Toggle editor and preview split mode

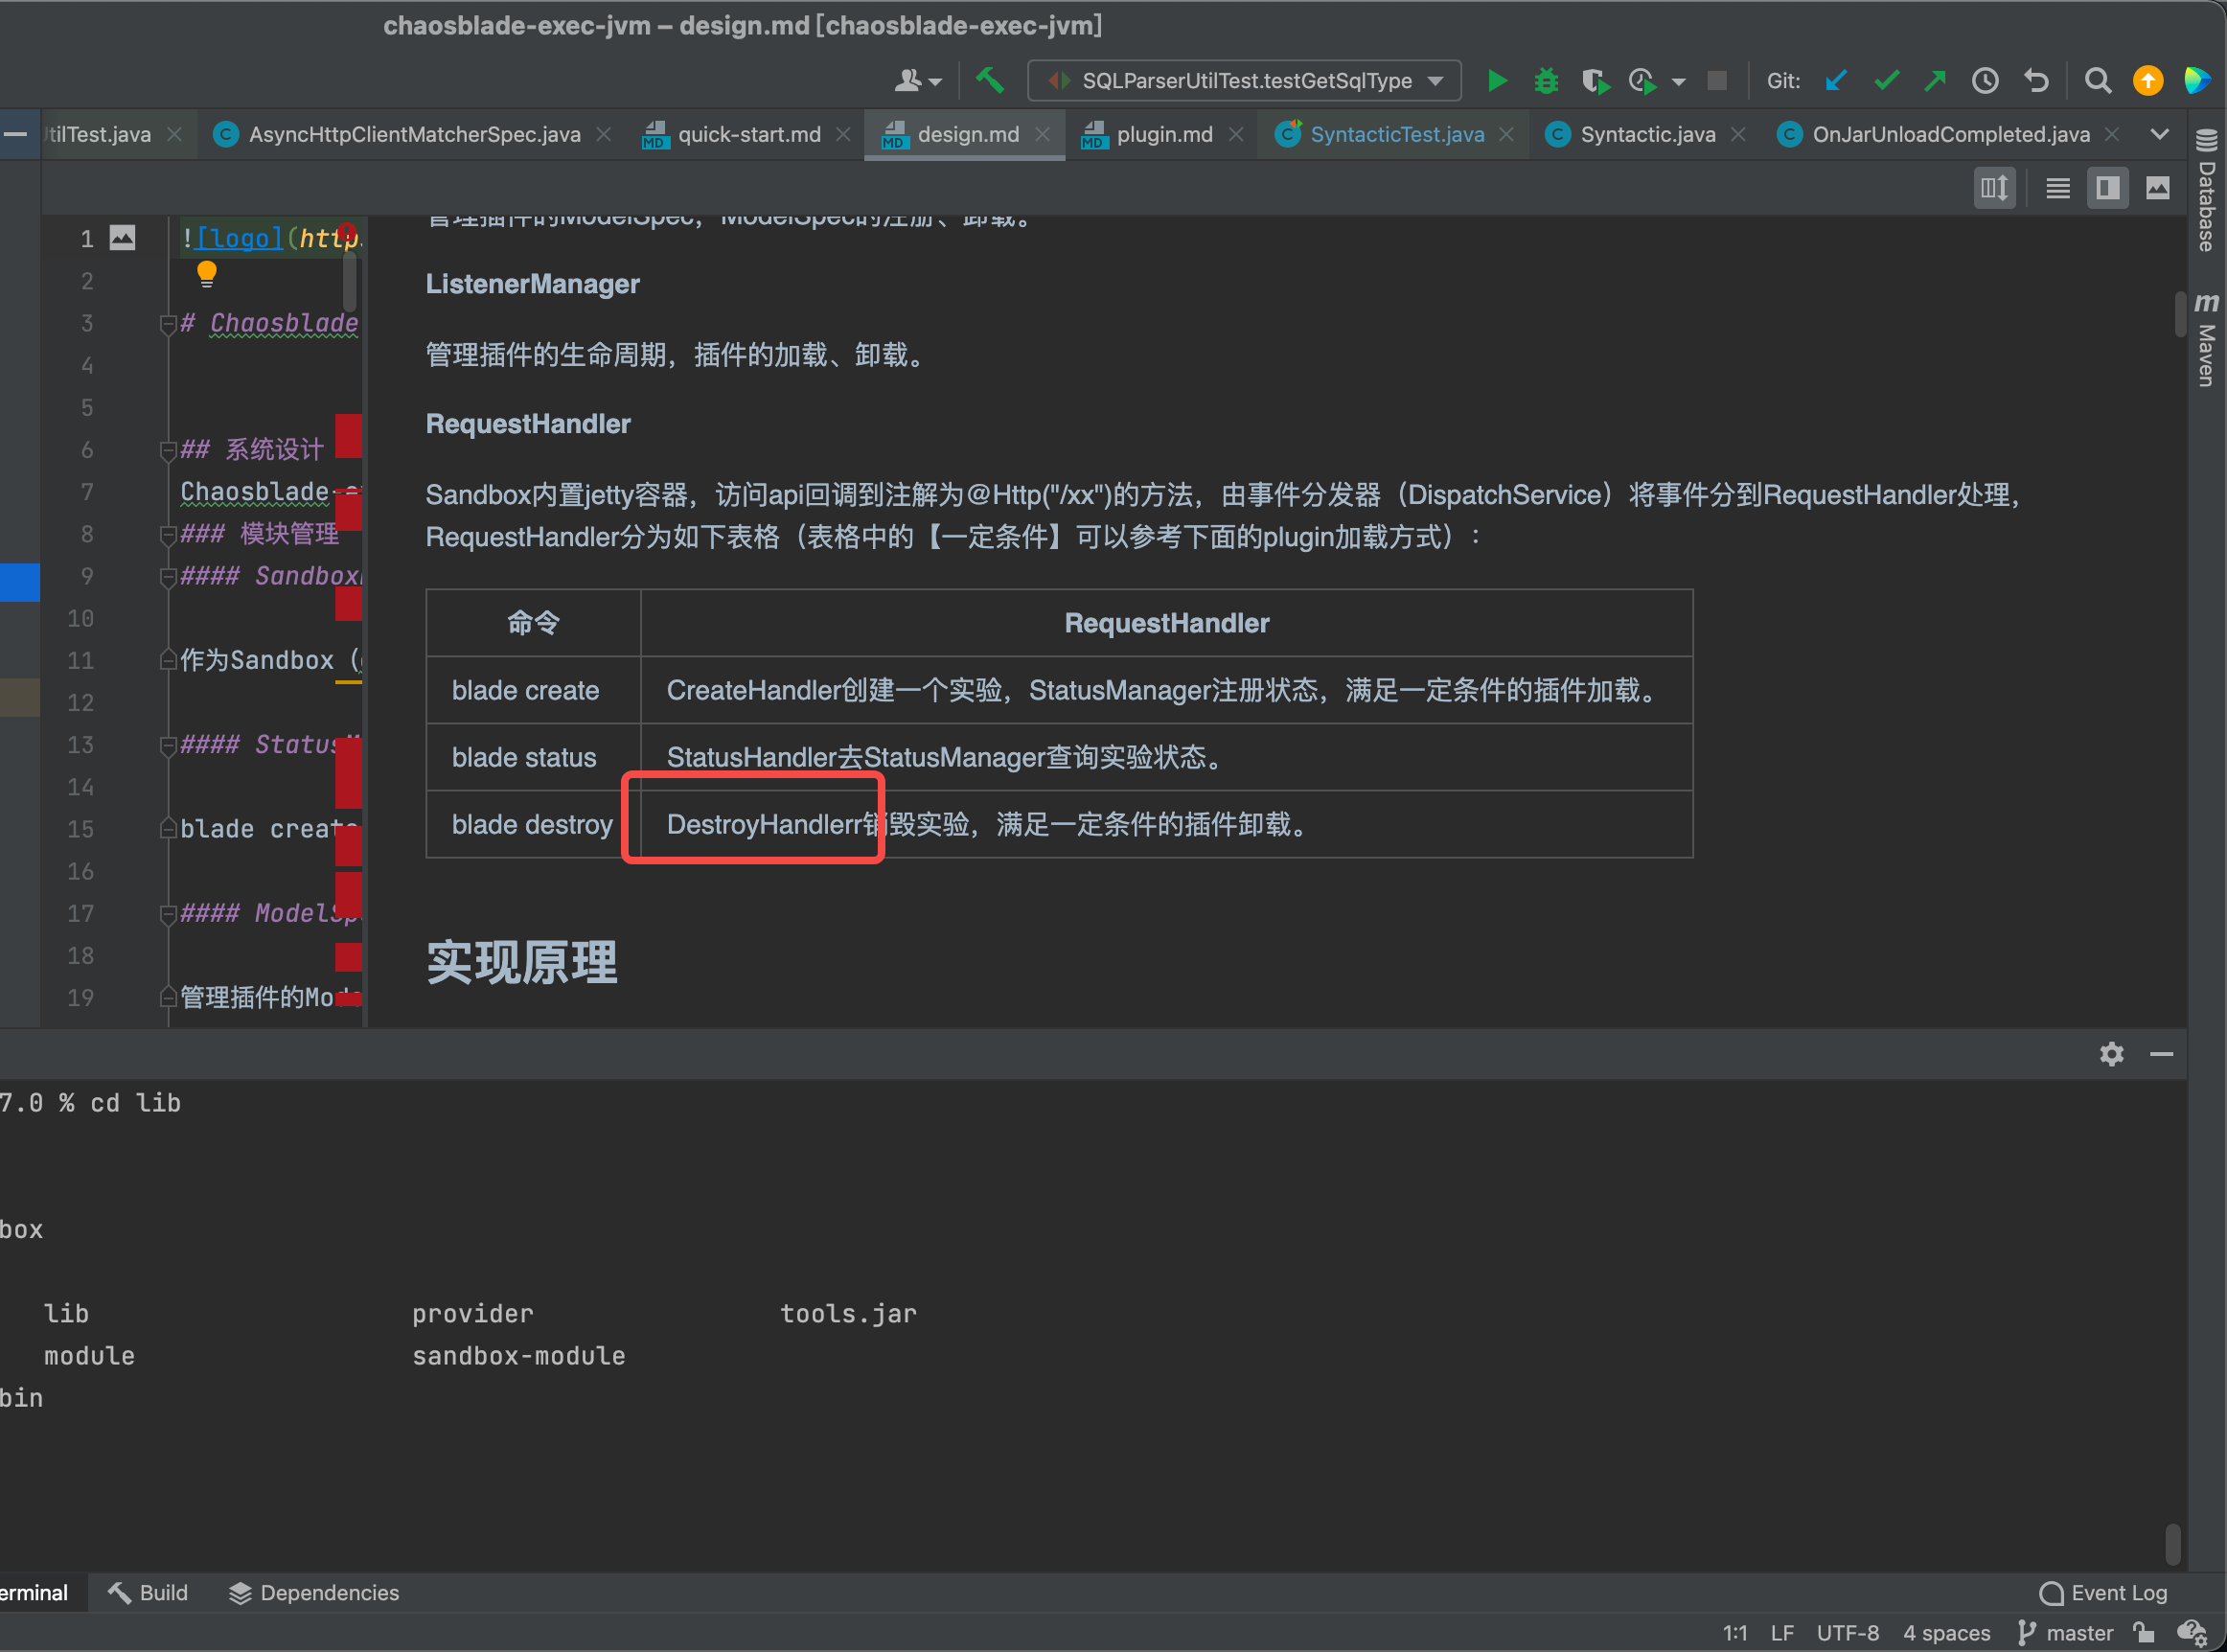pyautogui.click(x=2108, y=188)
